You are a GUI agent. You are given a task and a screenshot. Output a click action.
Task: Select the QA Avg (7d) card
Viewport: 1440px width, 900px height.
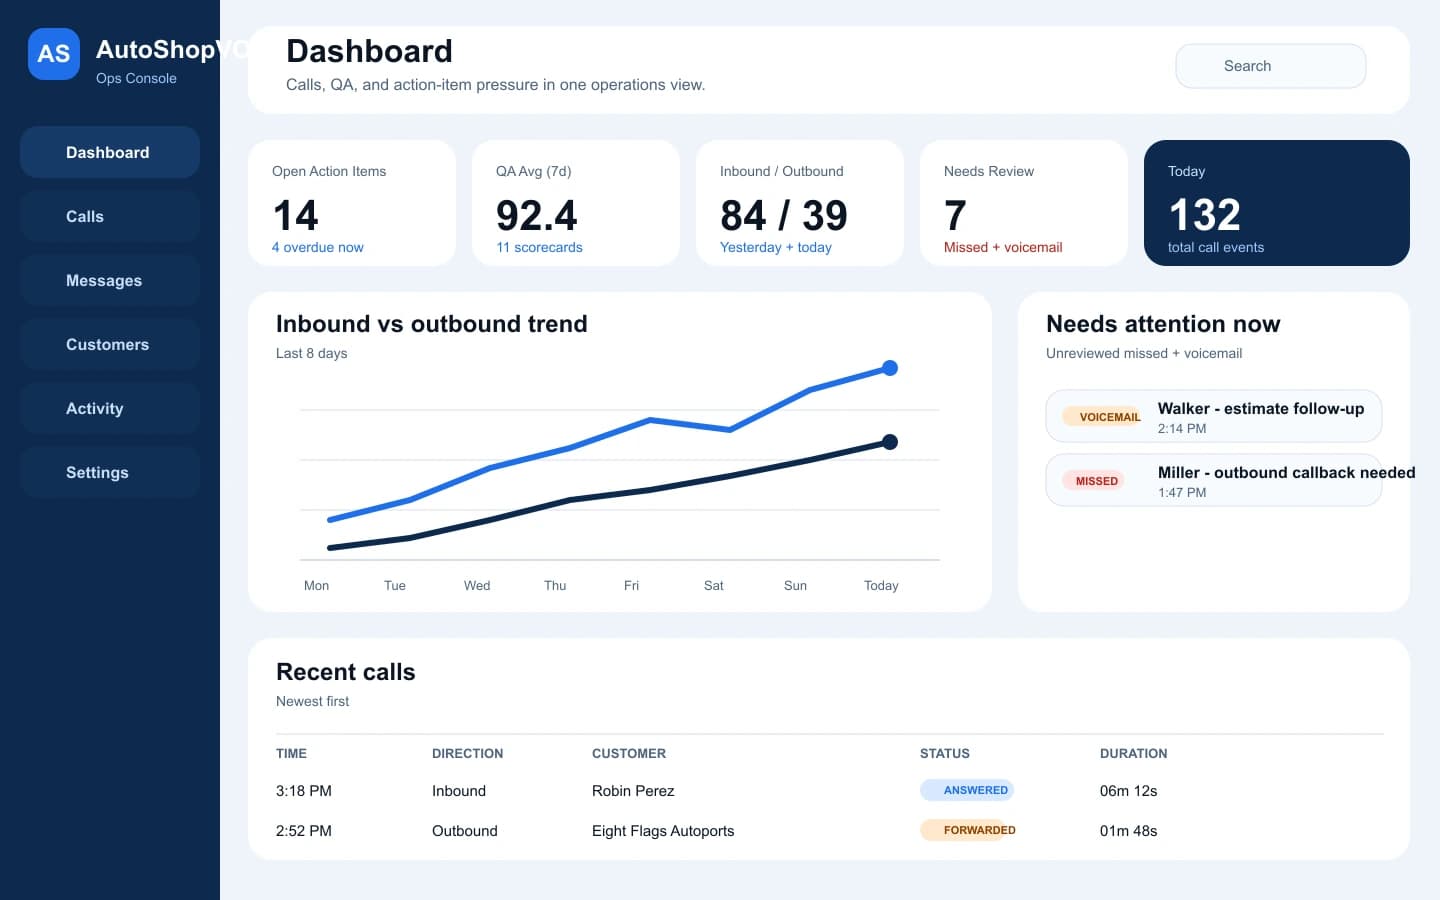click(x=576, y=203)
